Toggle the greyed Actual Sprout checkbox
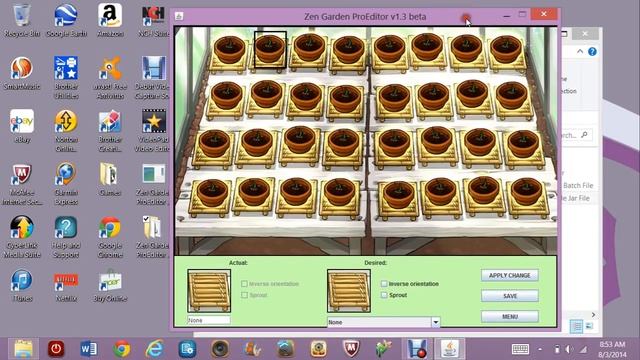The image size is (640, 360). point(244,295)
